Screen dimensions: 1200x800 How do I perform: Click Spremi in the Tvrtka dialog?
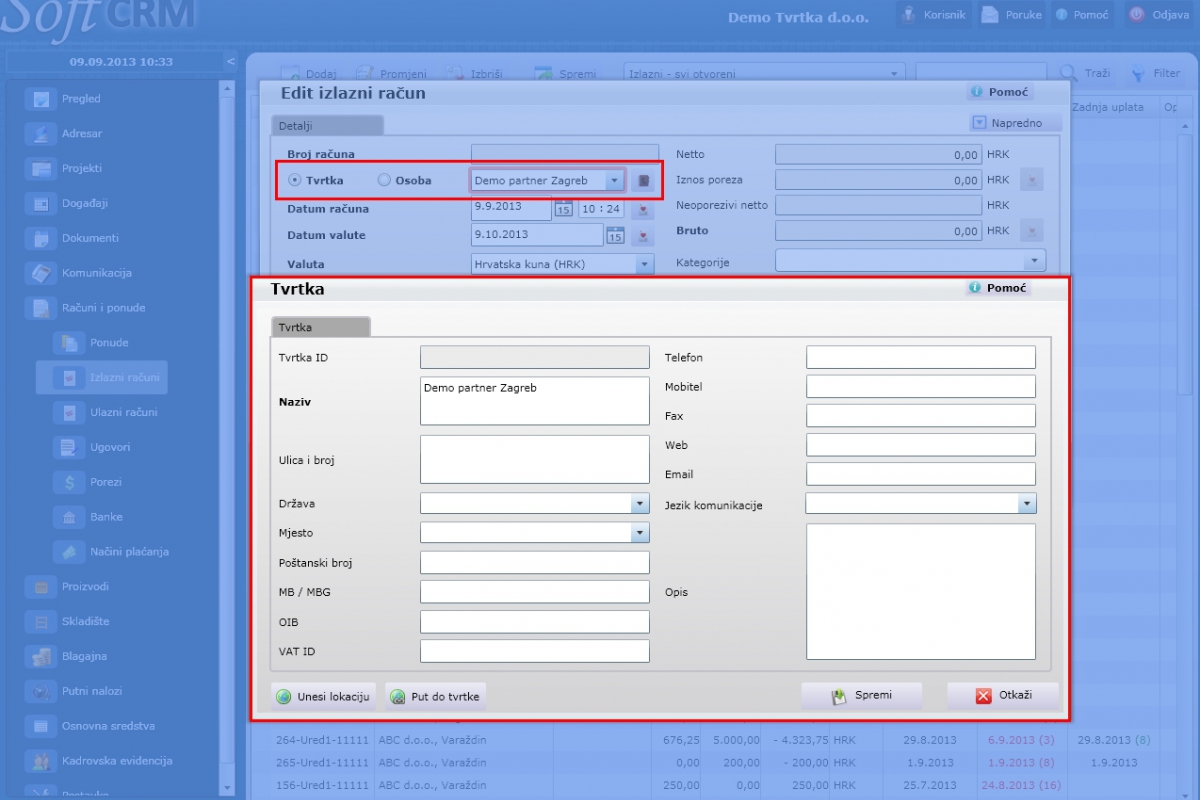pos(861,696)
